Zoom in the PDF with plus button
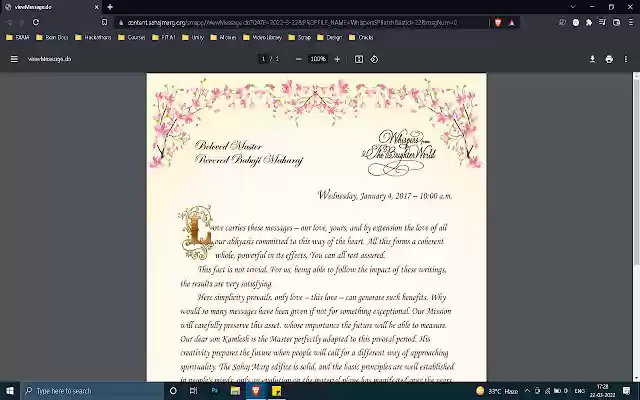The image size is (640, 400). 337,59
